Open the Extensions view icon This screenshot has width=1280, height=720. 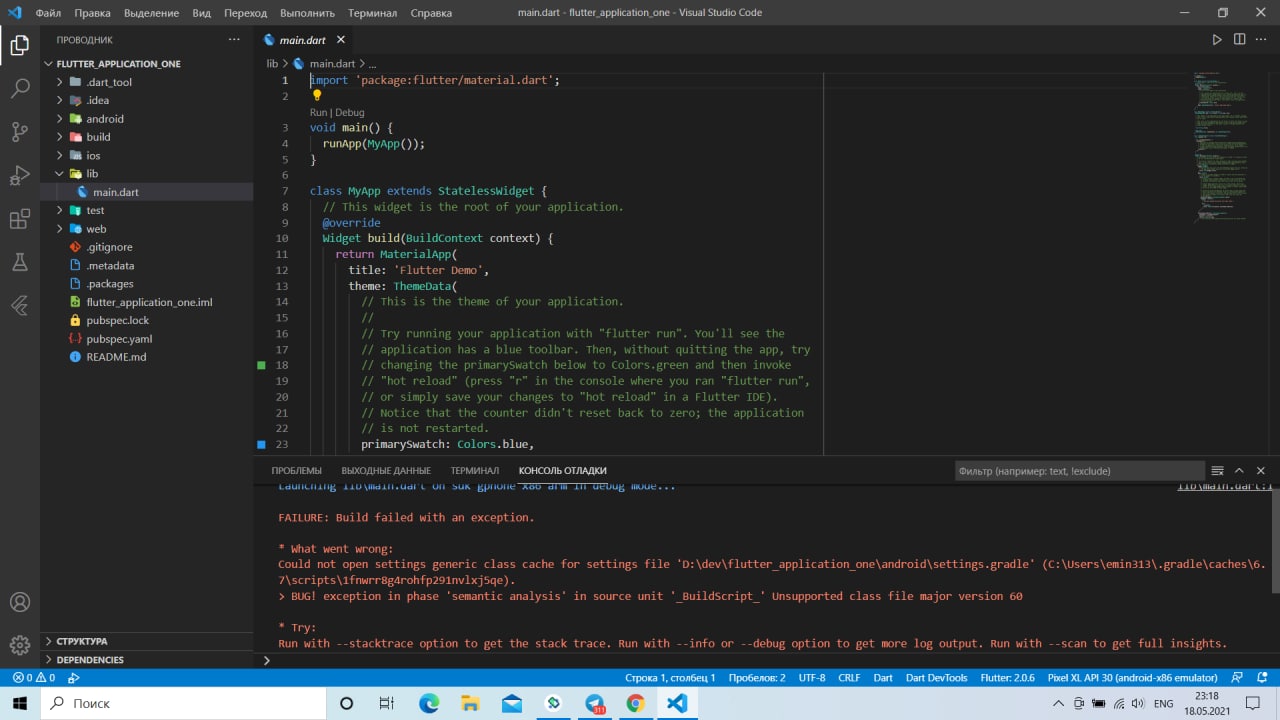click(x=20, y=219)
